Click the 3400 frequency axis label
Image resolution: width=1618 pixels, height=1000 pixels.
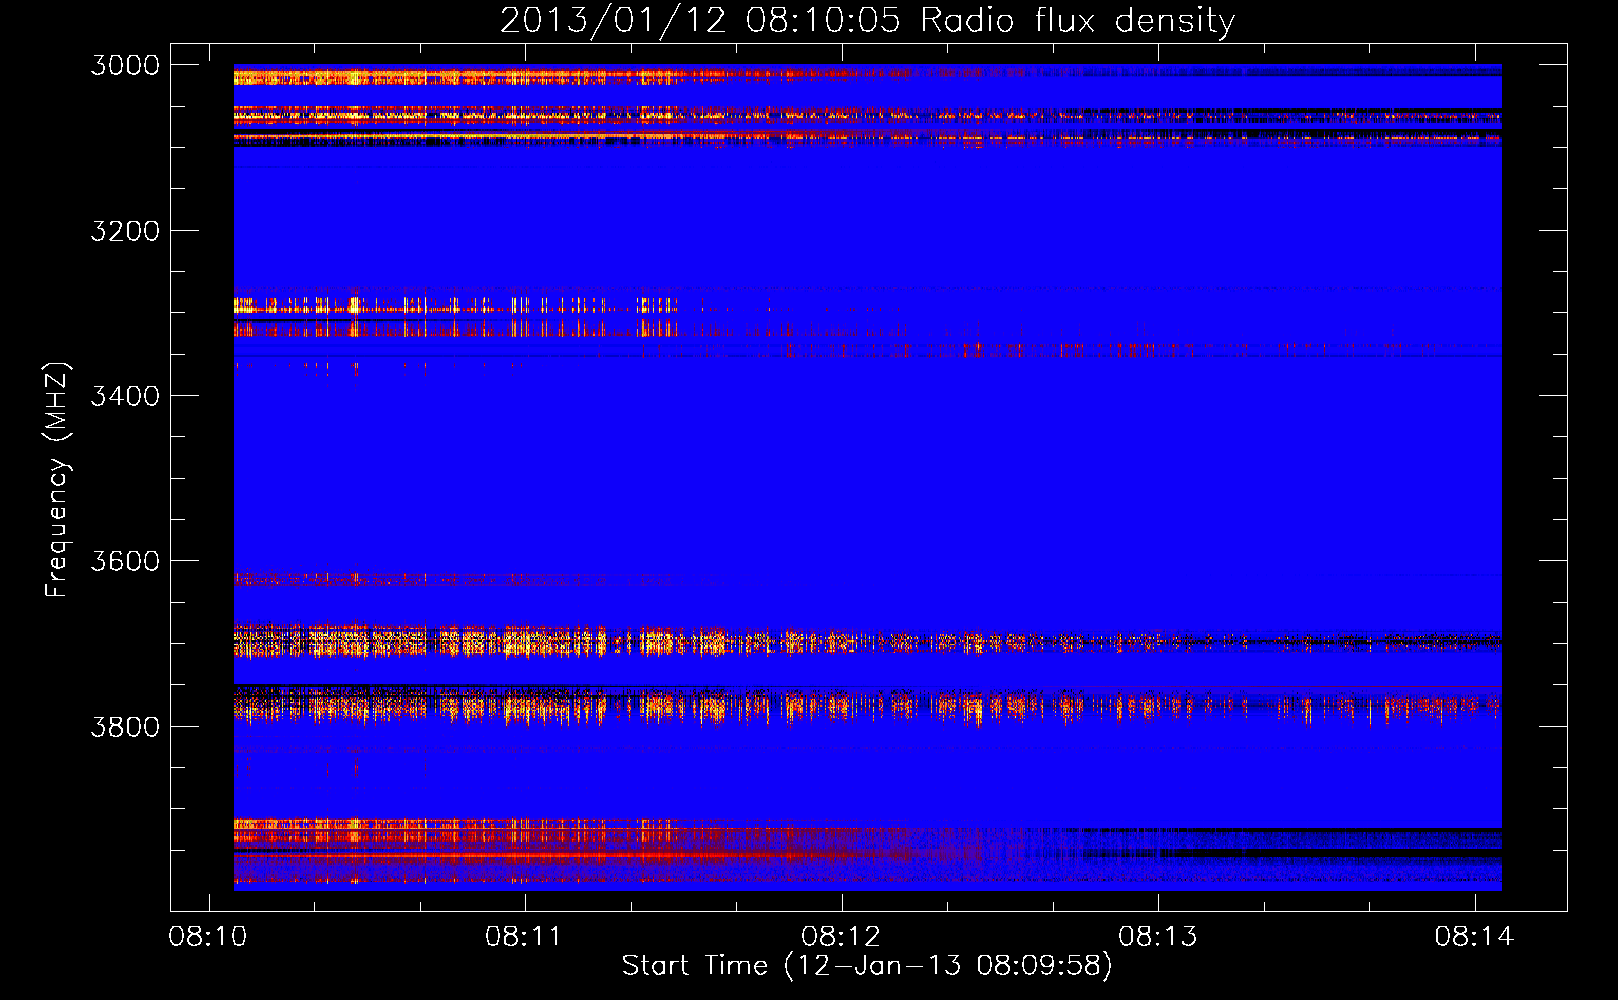click(x=125, y=396)
